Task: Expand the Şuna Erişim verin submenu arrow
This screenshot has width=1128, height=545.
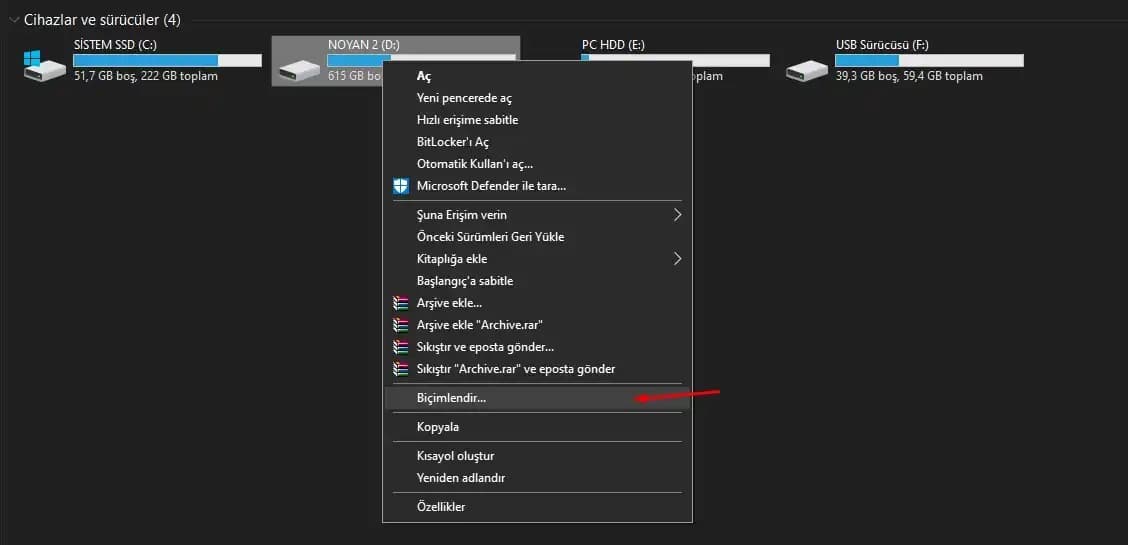Action: (677, 215)
